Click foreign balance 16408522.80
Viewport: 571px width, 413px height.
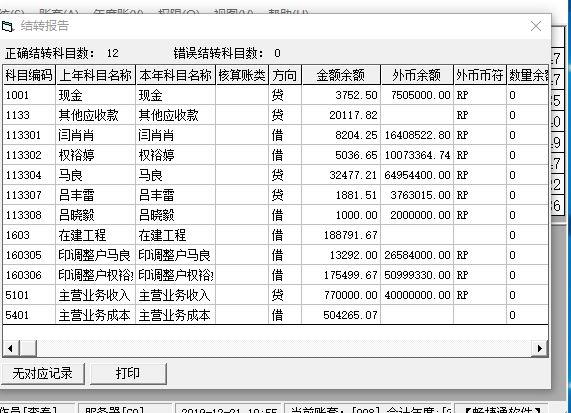(x=418, y=135)
